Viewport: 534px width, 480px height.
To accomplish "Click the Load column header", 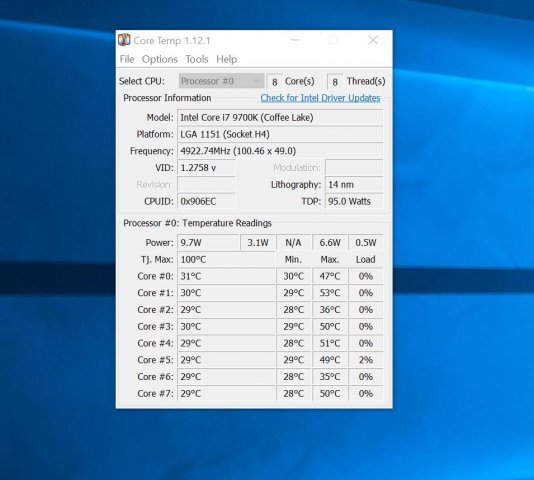I will coord(366,260).
